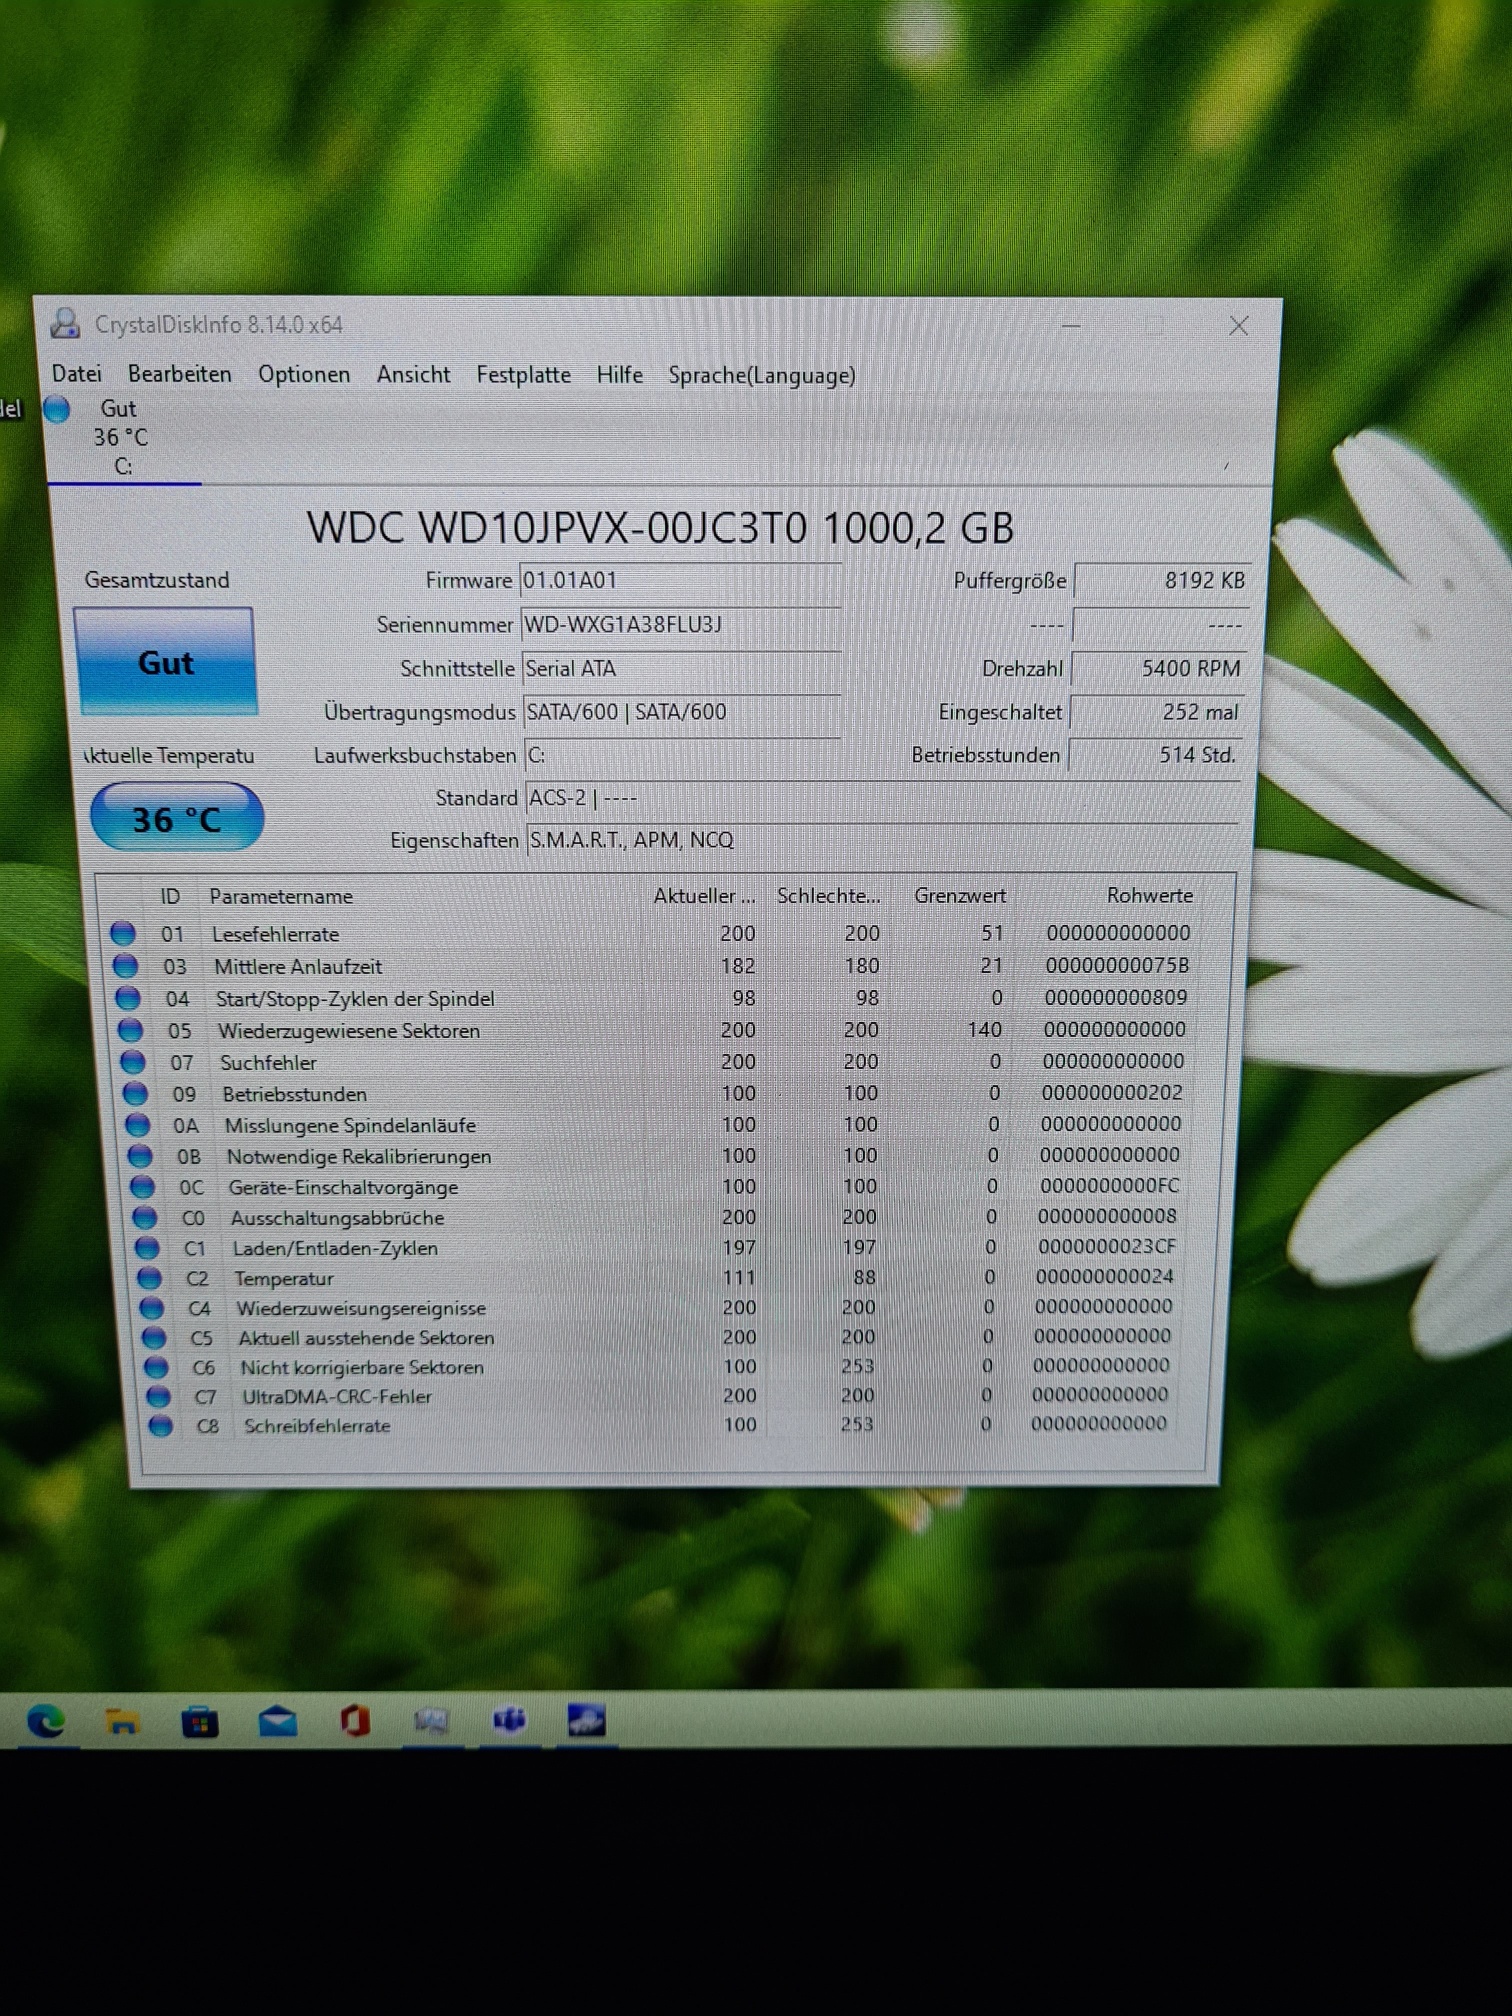Viewport: 1512px width, 2016px height.
Task: Click the Firmware field 01.01A01
Action: click(x=680, y=580)
